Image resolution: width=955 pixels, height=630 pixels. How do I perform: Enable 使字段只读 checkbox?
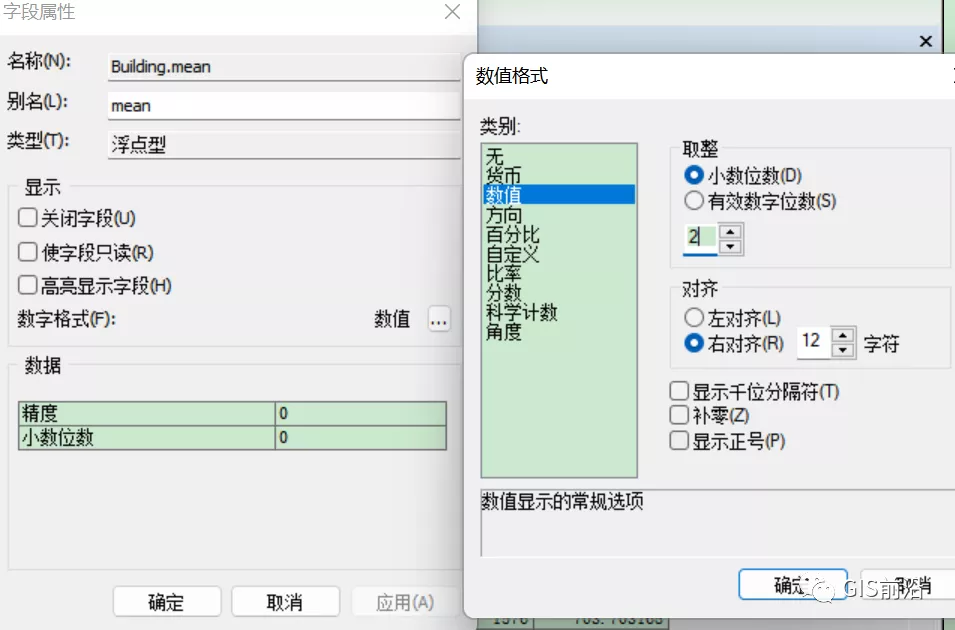click(x=27, y=252)
